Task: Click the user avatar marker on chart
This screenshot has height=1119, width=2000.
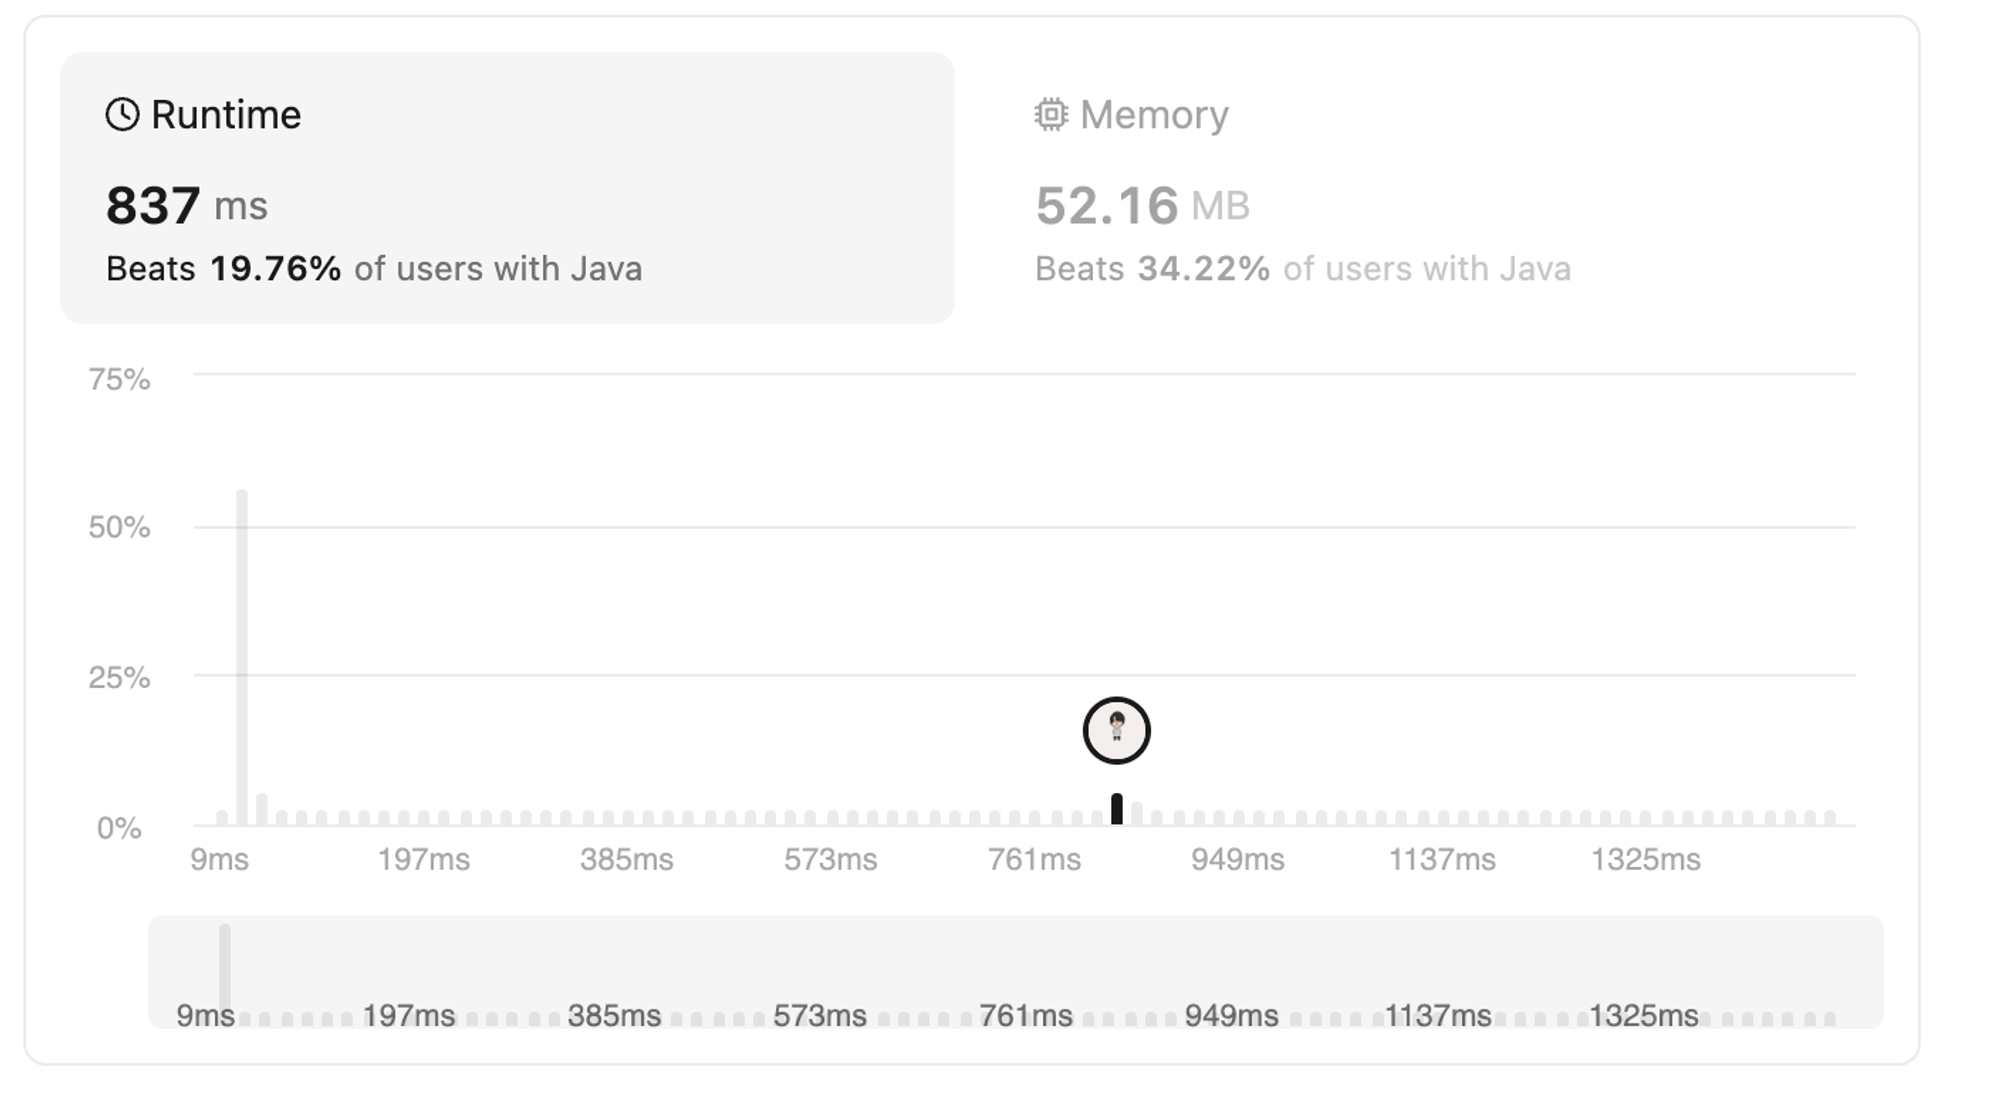Action: (1117, 730)
